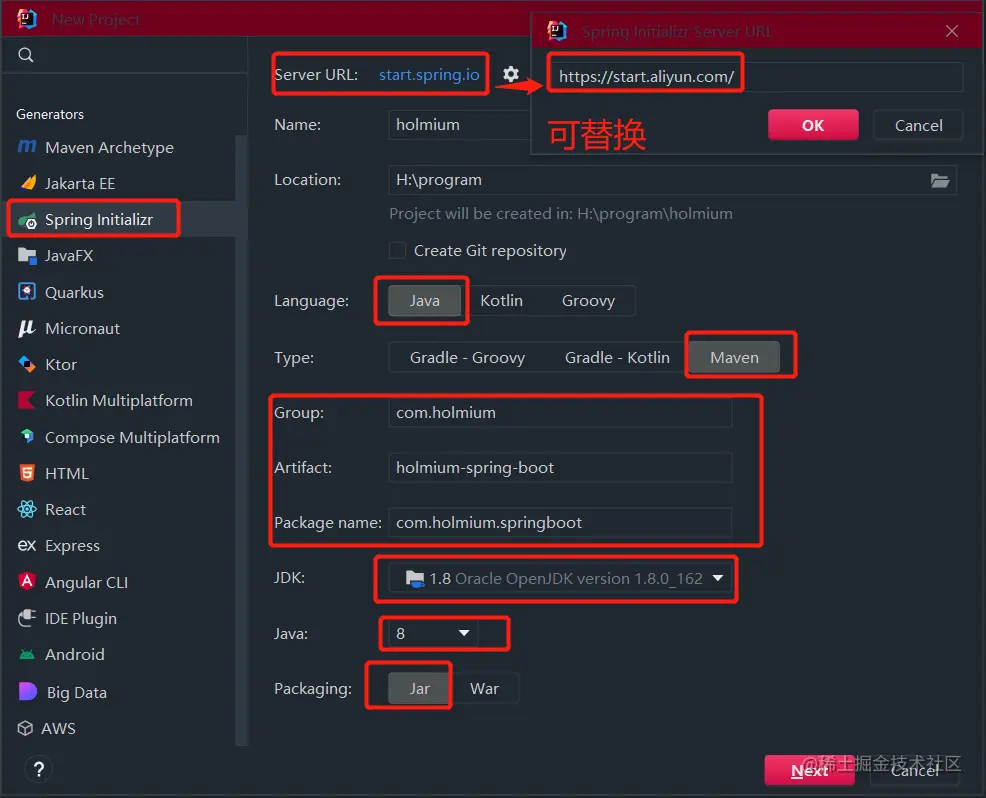The image size is (986, 798).
Task: Click the Android robot icon
Action: tap(27, 655)
